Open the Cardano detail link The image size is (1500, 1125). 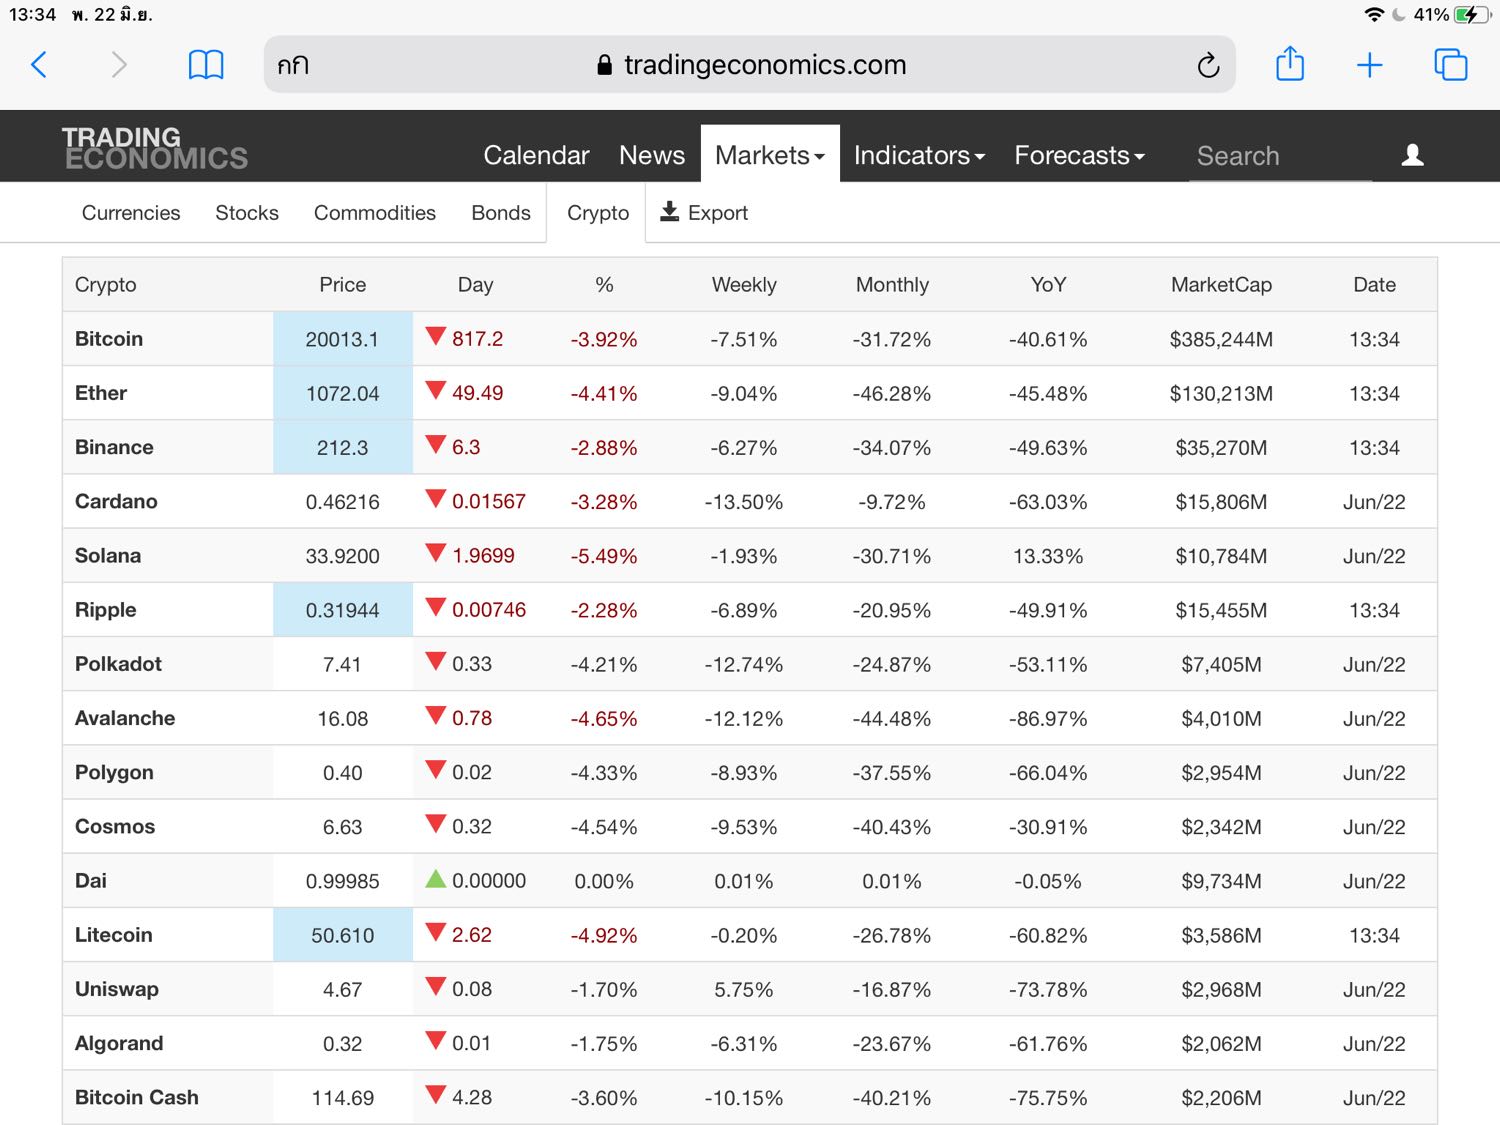pyautogui.click(x=116, y=501)
